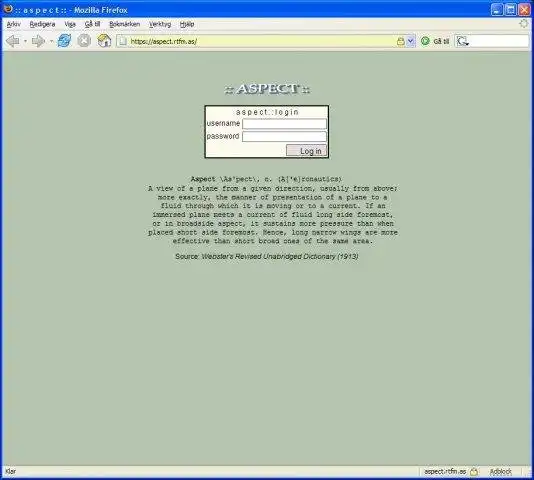
Task: Open the Forward history dropdown arrow
Action: [x=51, y=41]
